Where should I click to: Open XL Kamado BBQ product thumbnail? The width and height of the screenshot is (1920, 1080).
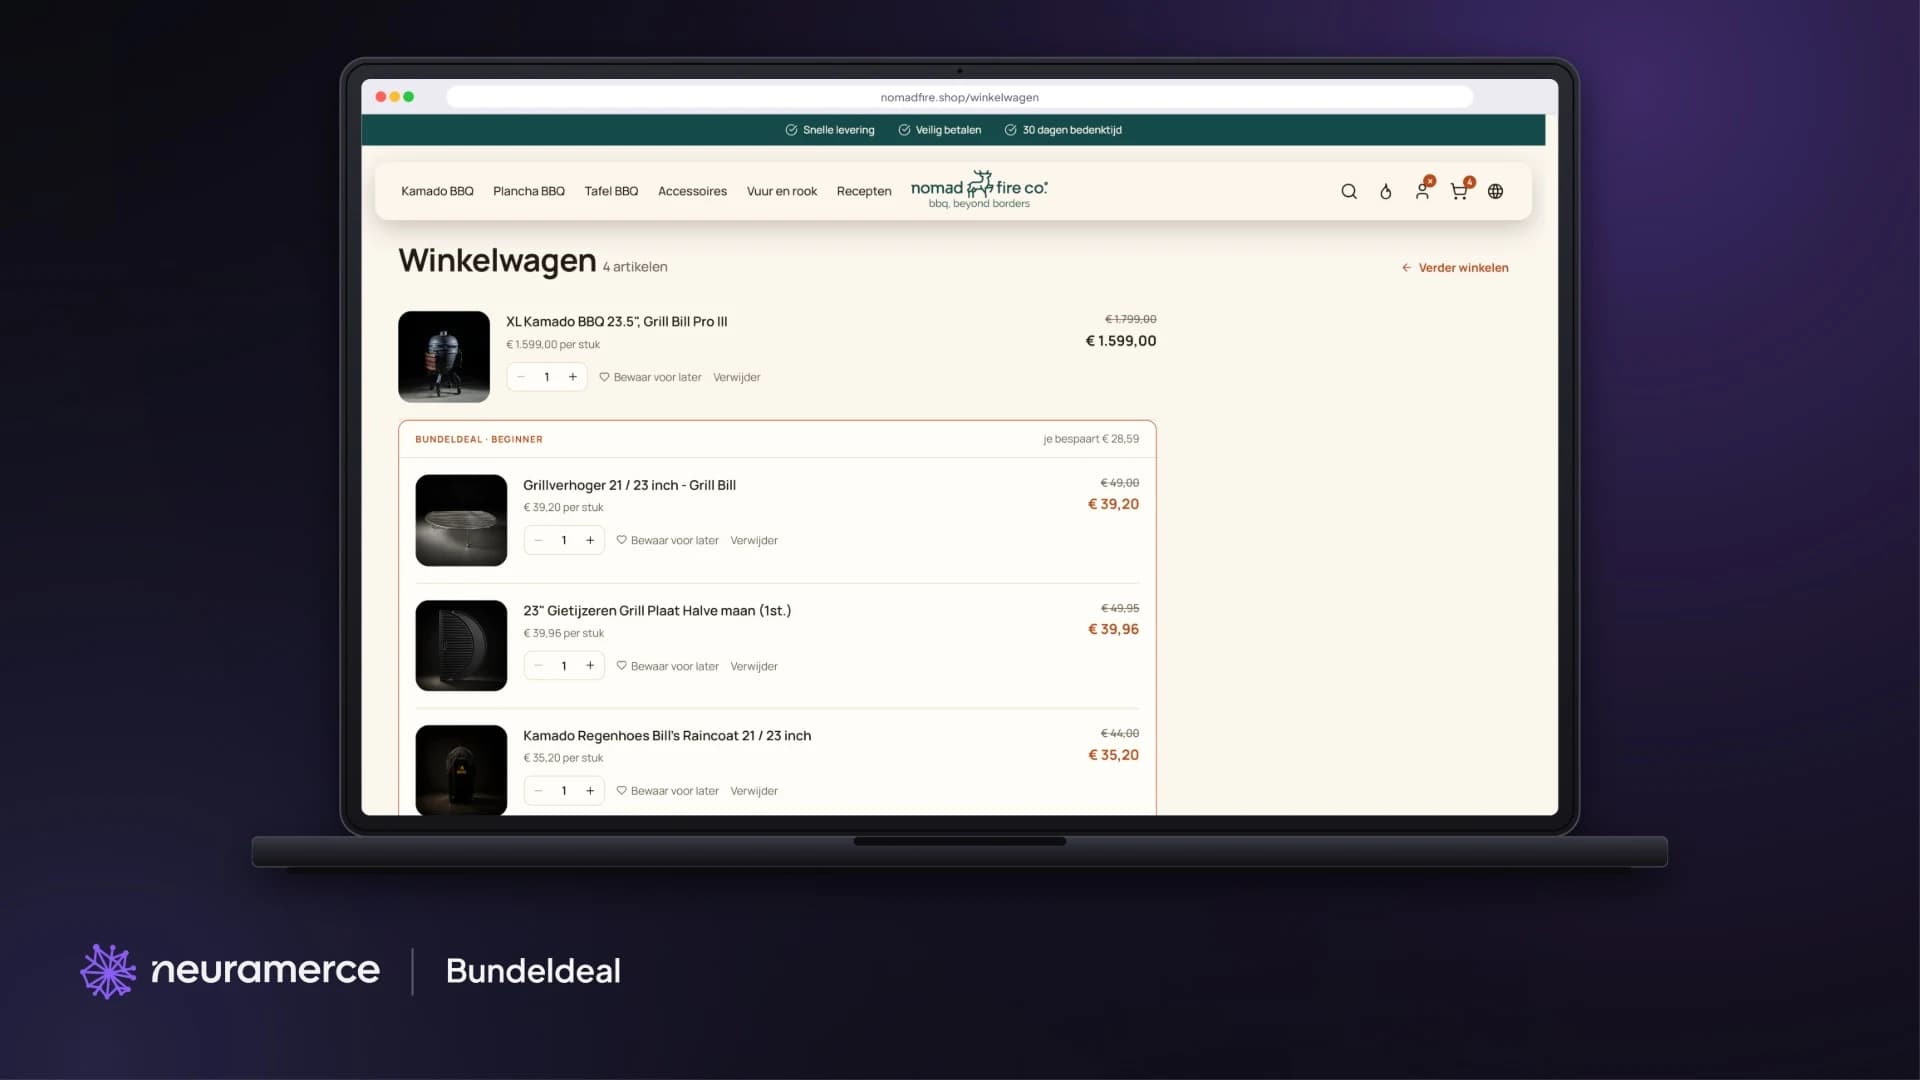[444, 357]
